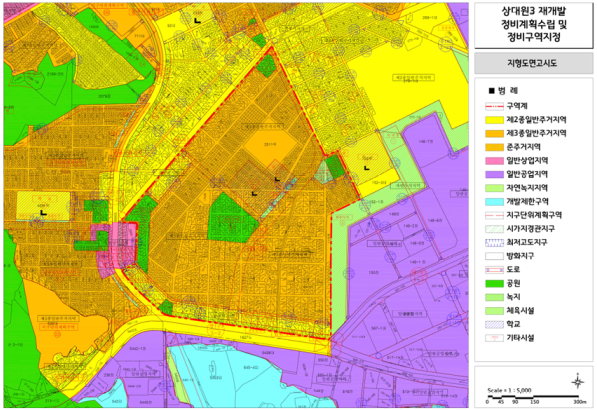This screenshot has width=597, height=410.
Task: Click the 학교 hatched legend symbol
Action: click(x=494, y=325)
